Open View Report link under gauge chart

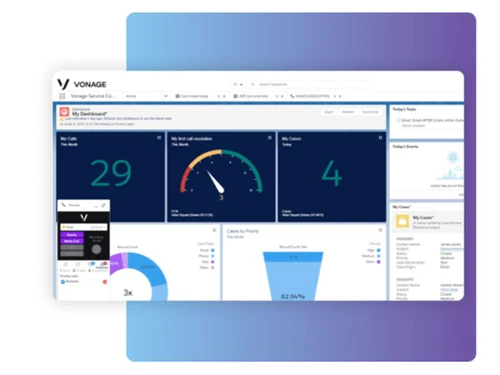coord(192,215)
